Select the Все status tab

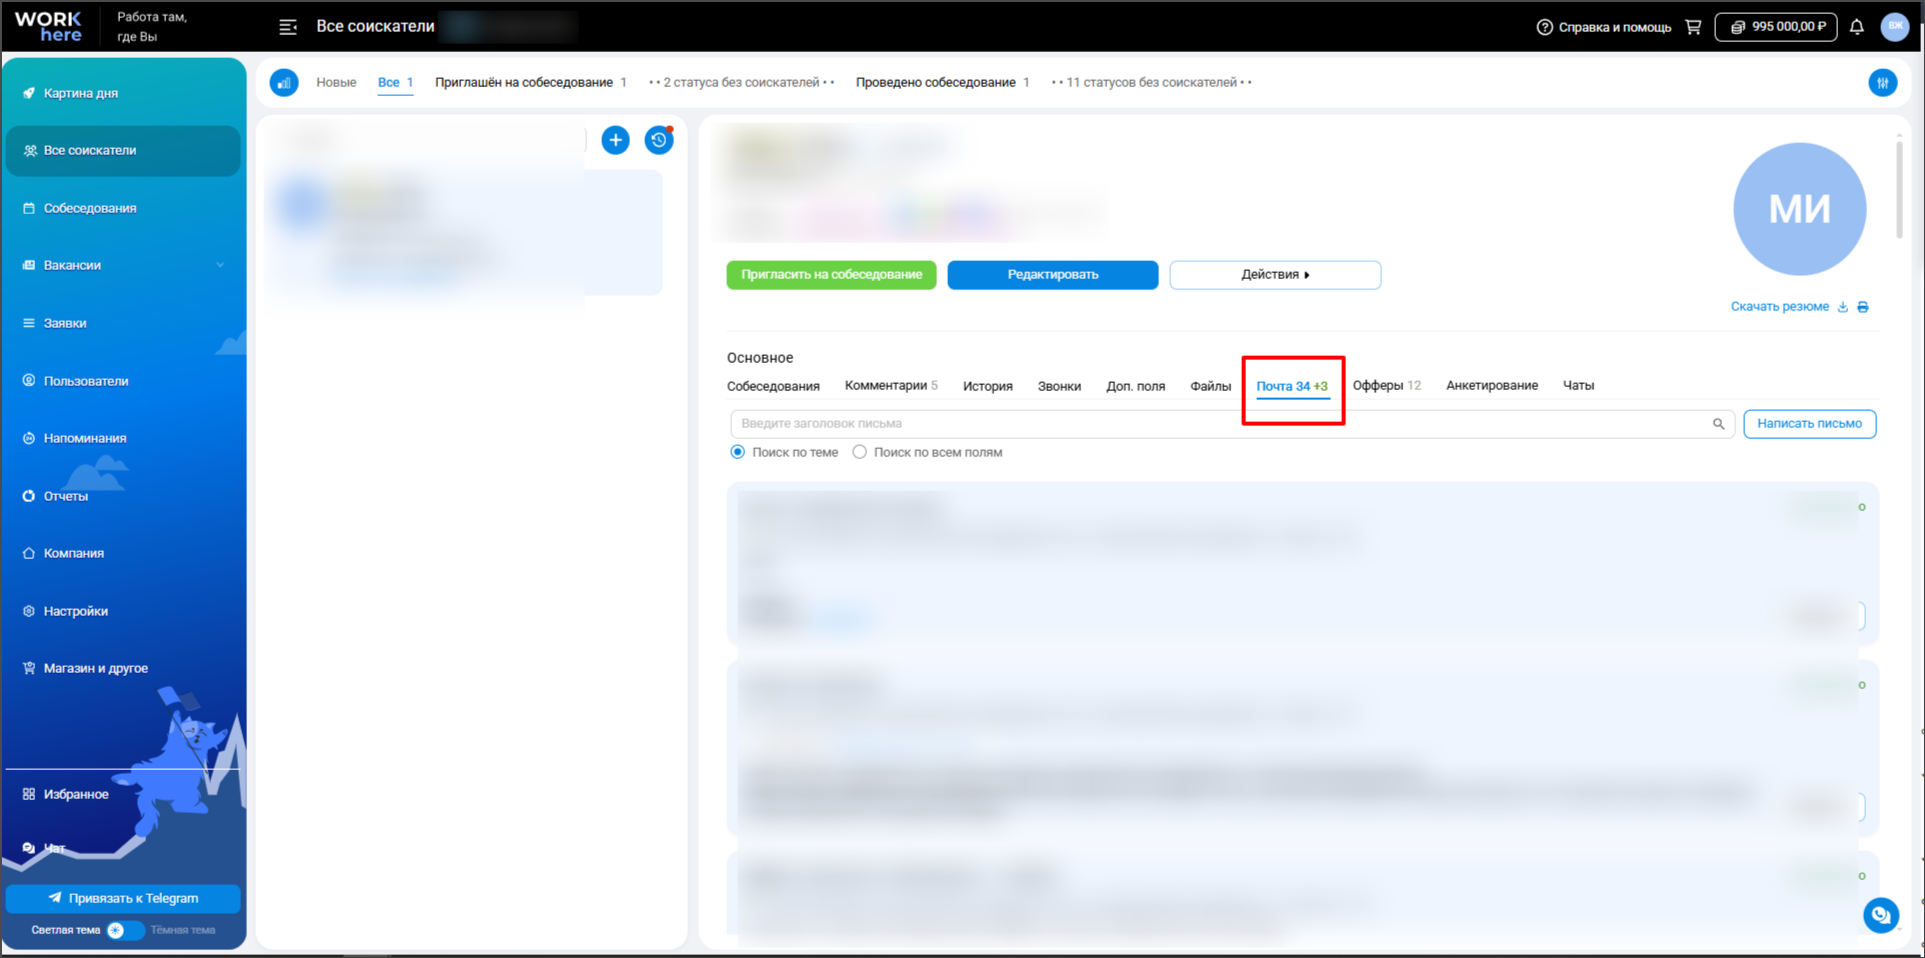click(x=395, y=82)
